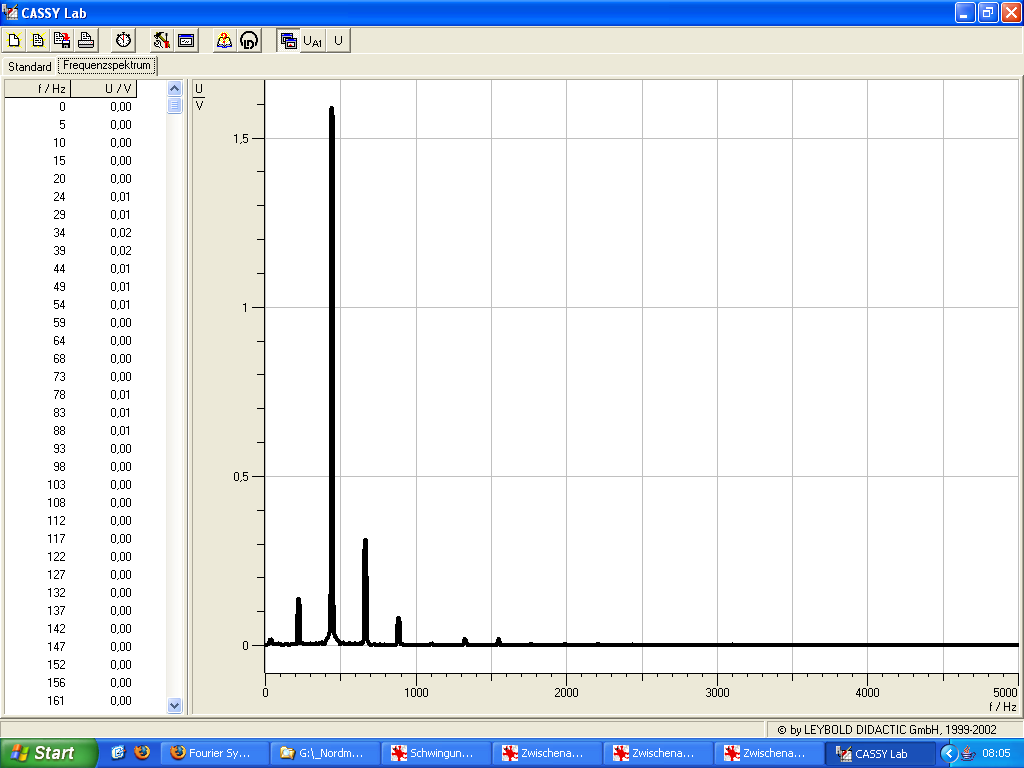Toggle the display windows arrangement button
The width and height of the screenshot is (1024, 768).
click(x=288, y=41)
